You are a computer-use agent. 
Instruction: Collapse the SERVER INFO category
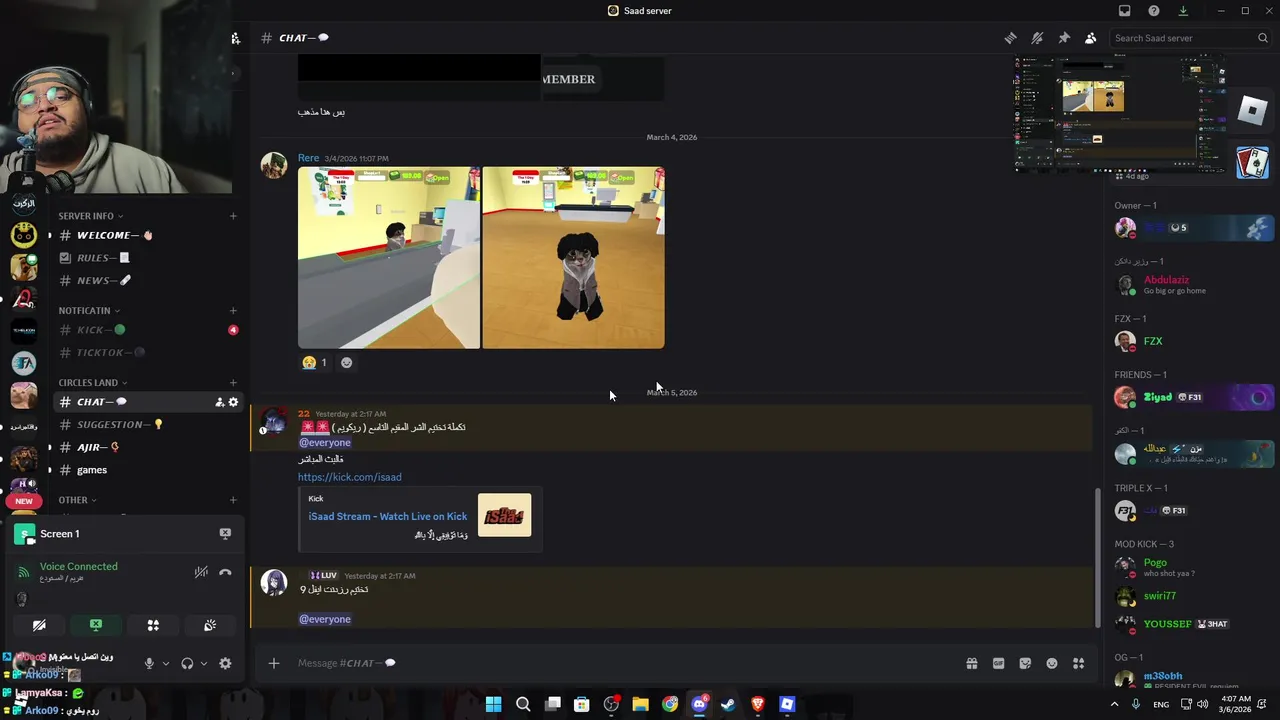[x=90, y=216]
